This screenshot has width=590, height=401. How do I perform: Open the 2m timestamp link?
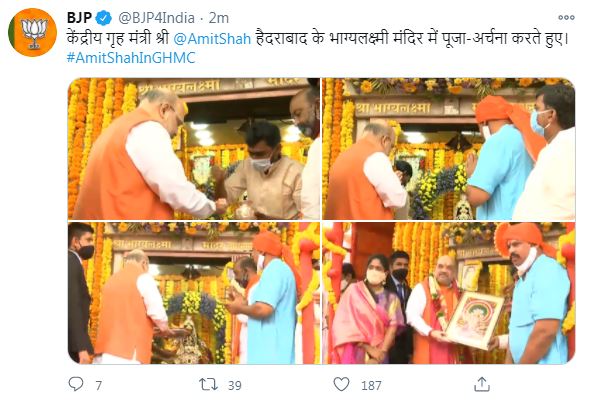[219, 18]
